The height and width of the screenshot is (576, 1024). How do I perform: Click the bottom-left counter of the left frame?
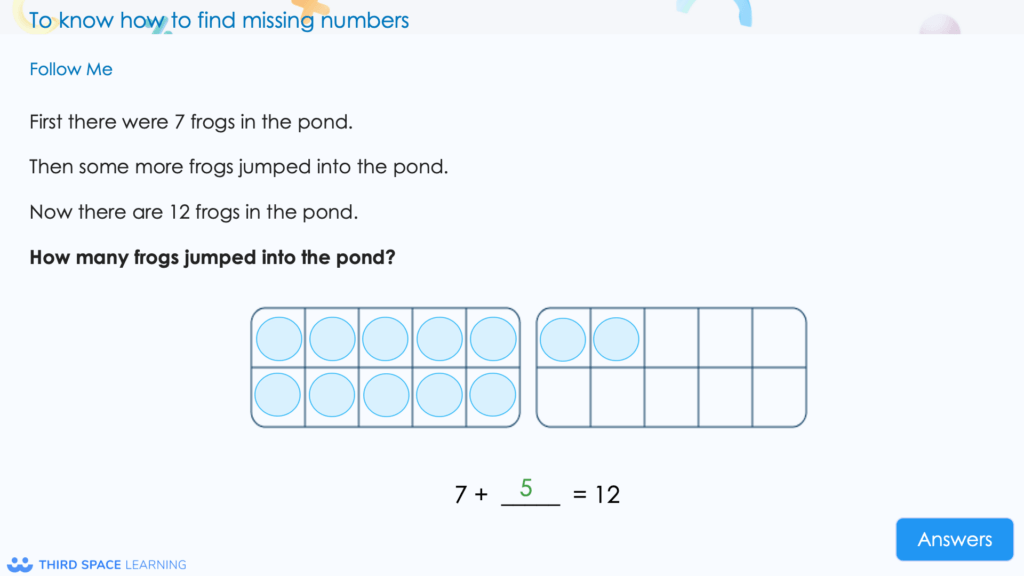277,394
